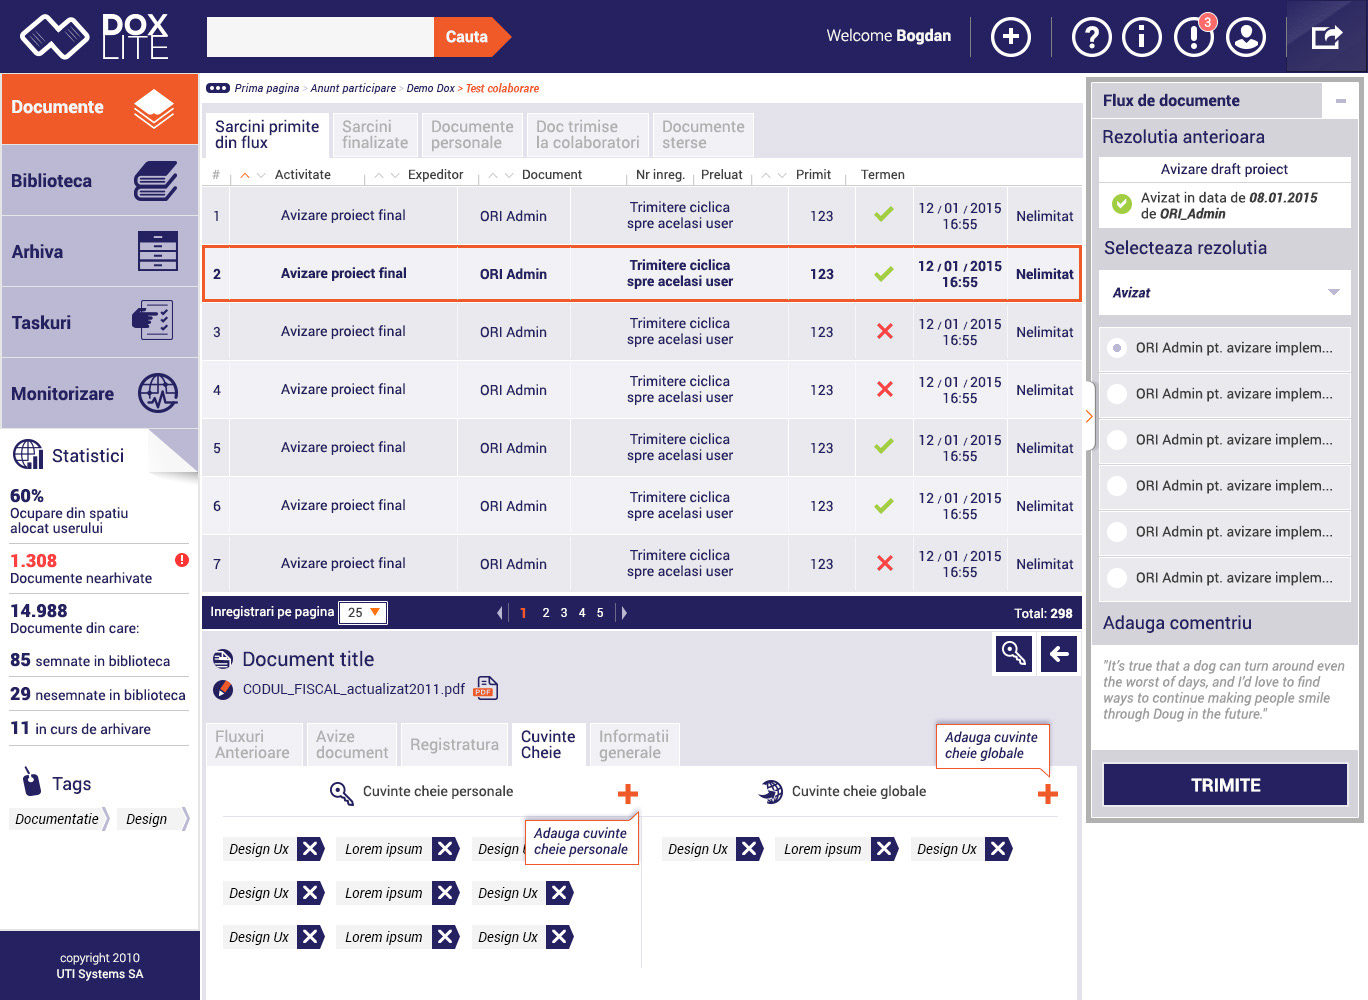The width and height of the screenshot is (1368, 1000).
Task: Open the info icon in header
Action: 1142,37
